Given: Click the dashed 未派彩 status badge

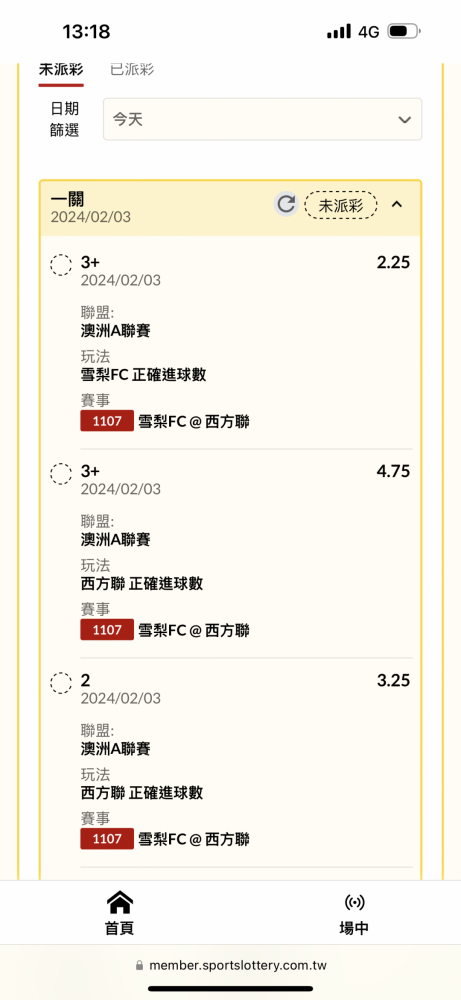Looking at the screenshot, I should point(340,205).
